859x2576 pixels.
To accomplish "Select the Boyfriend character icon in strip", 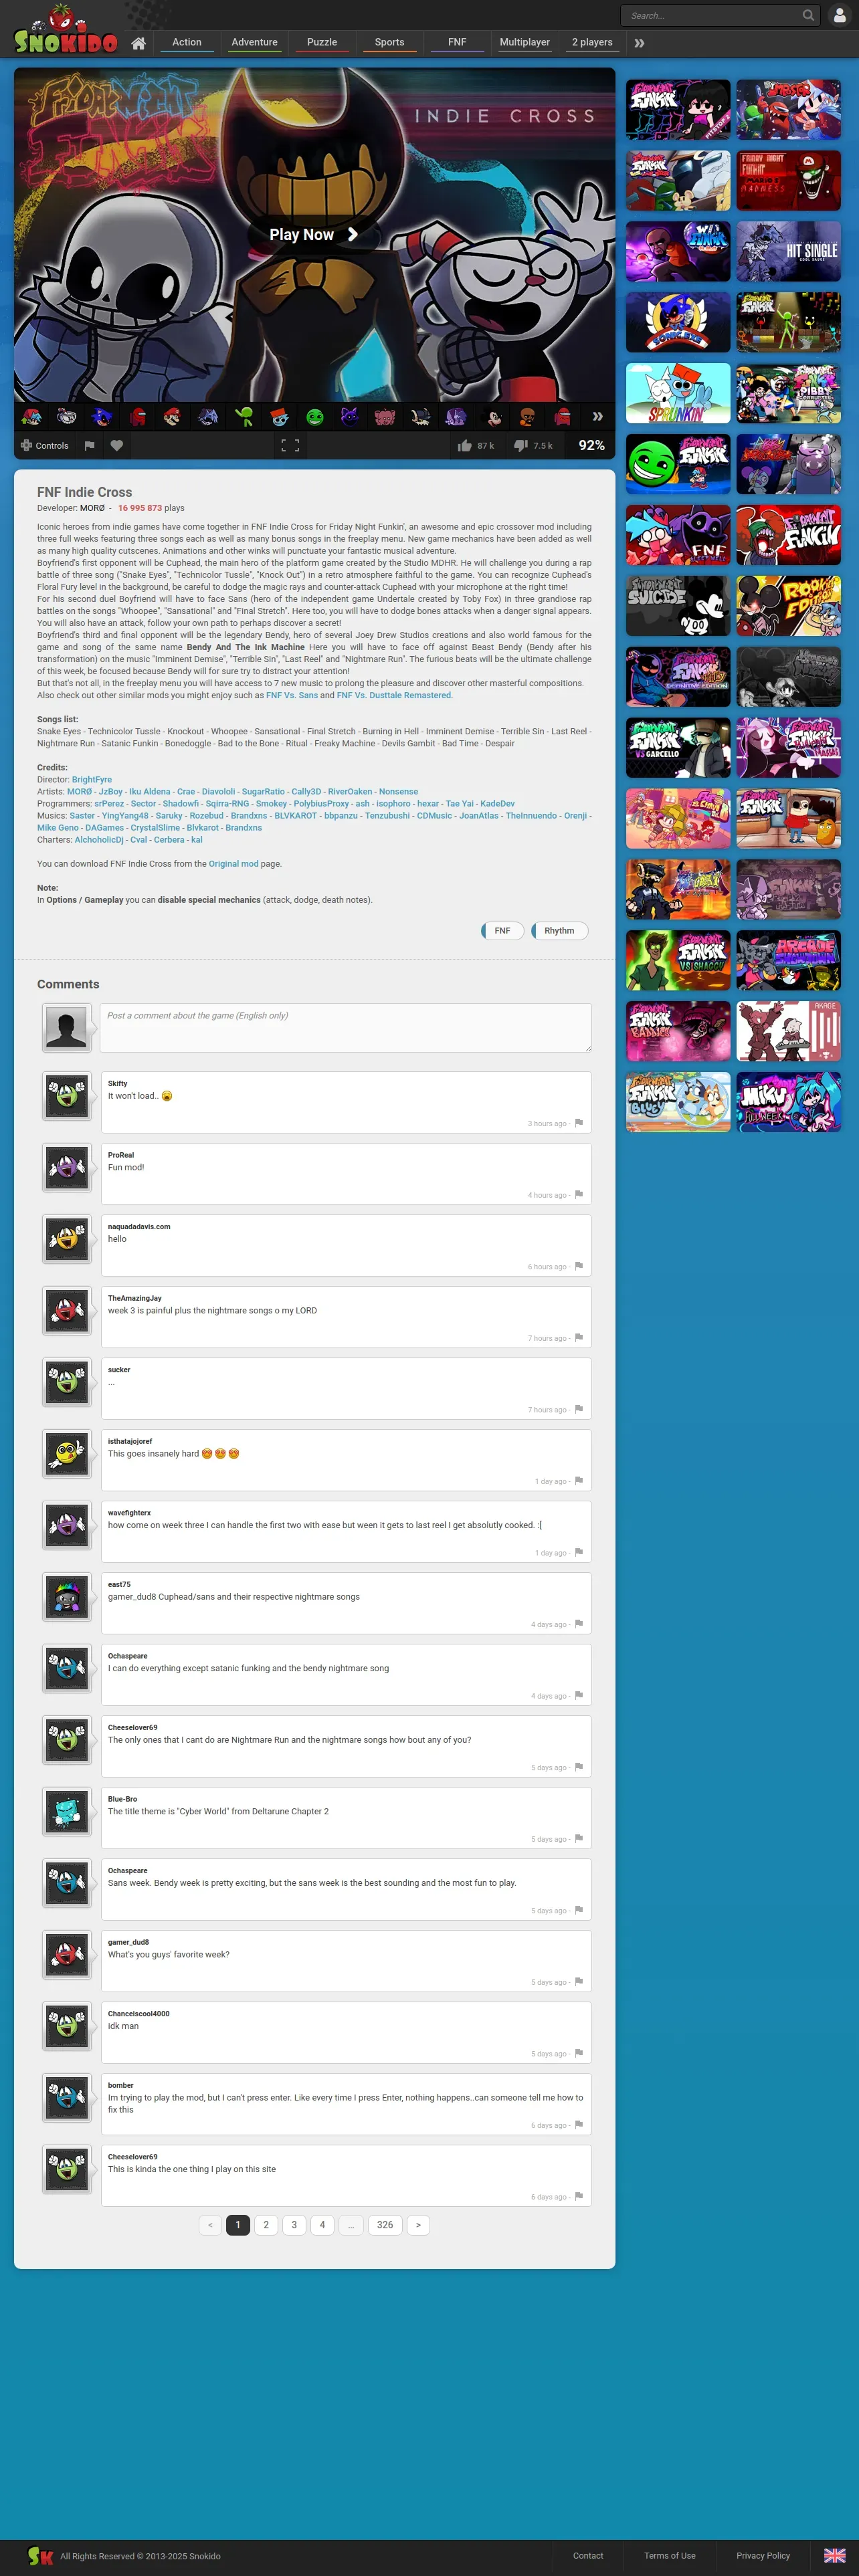I will (32, 417).
